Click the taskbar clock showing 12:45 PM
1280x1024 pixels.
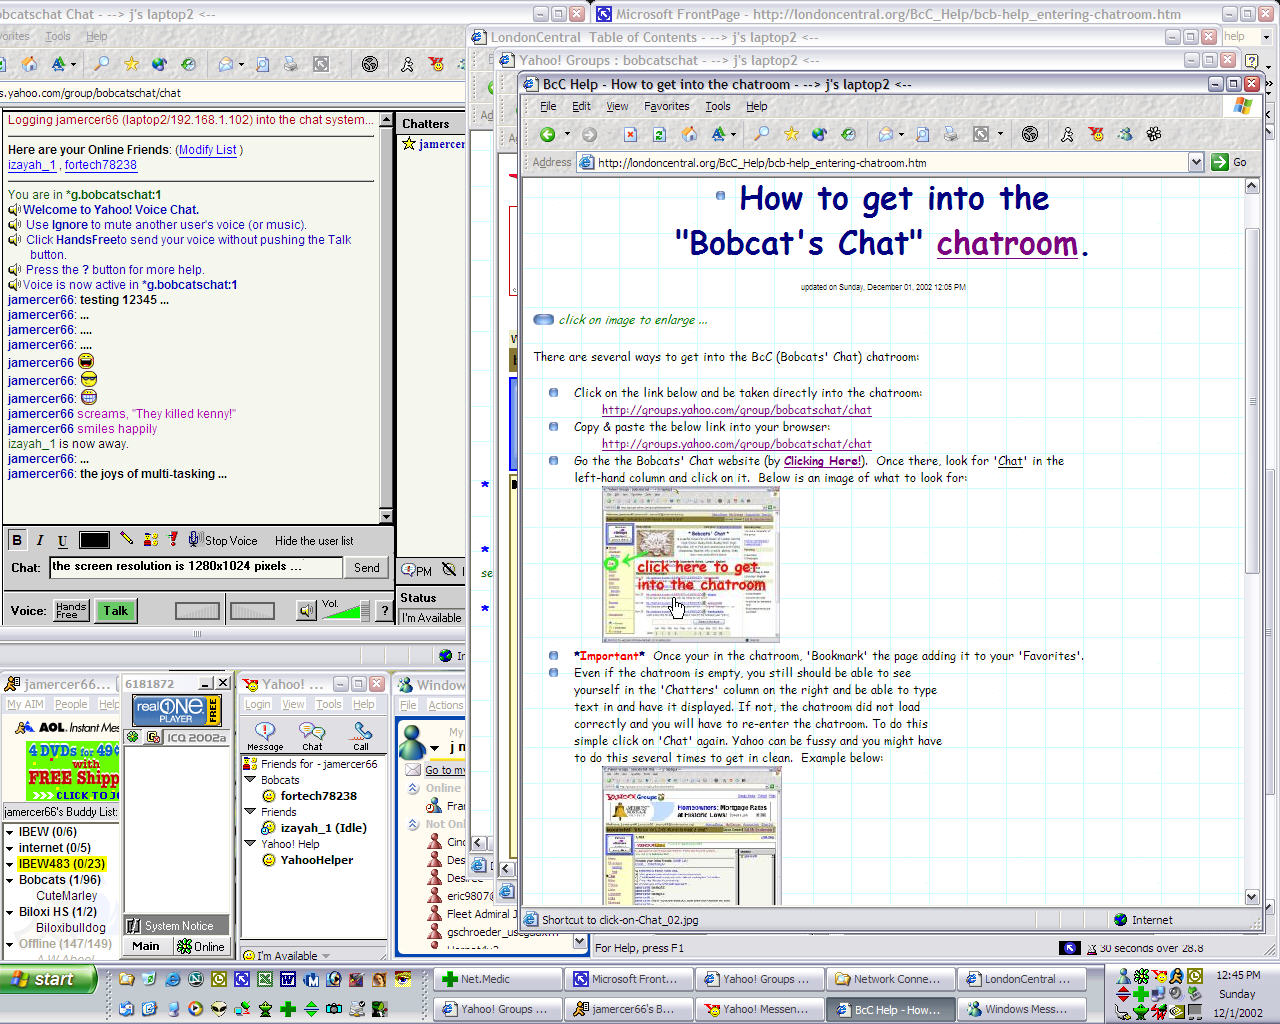1238,975
